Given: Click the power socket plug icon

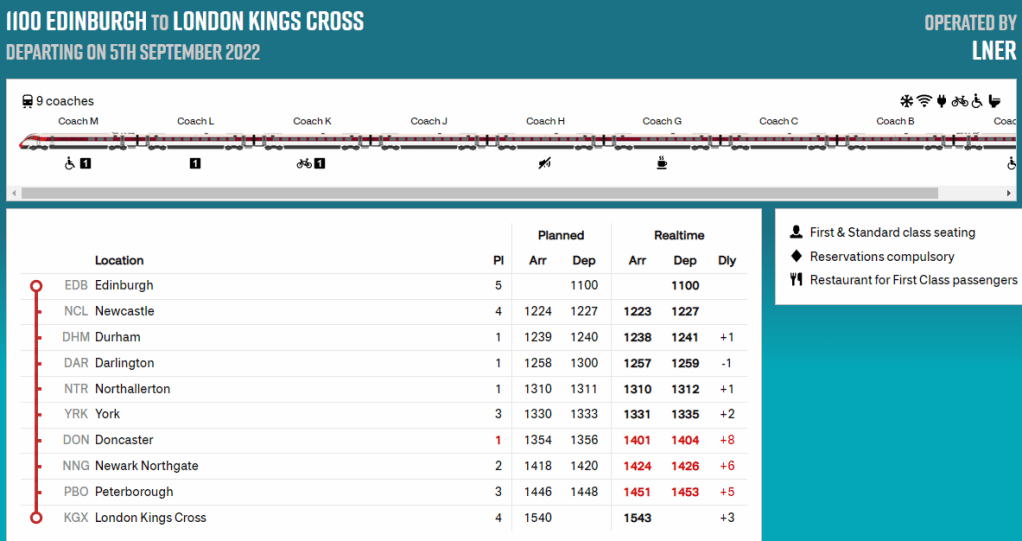Looking at the screenshot, I should click(941, 101).
